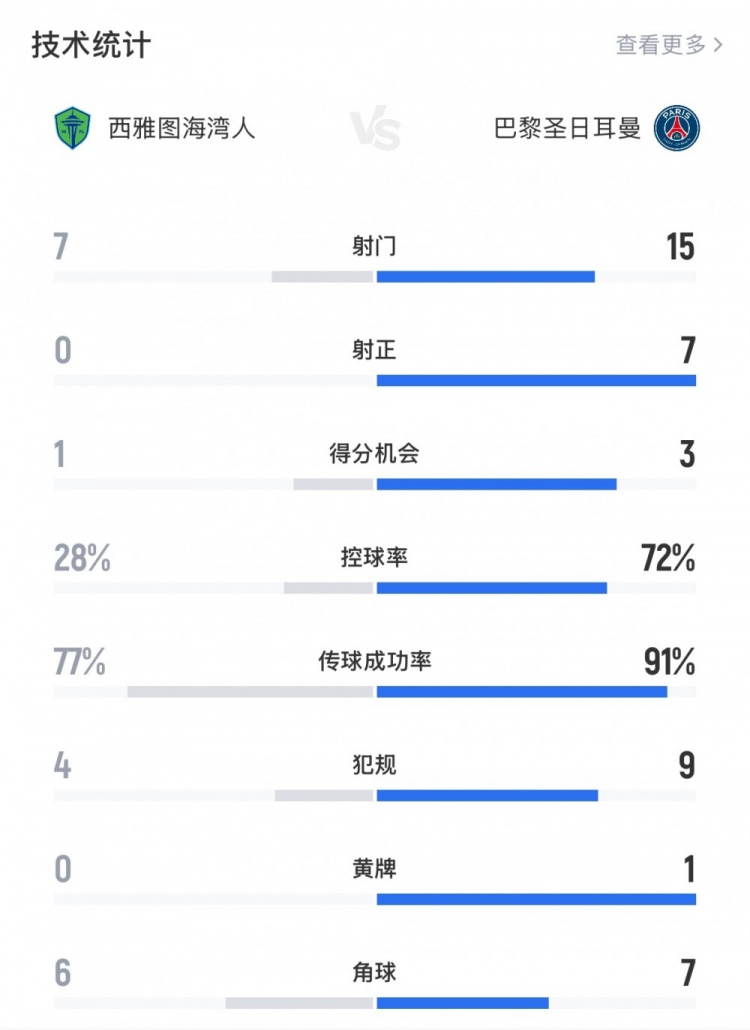Click the 犯规 stat label

(x=374, y=765)
